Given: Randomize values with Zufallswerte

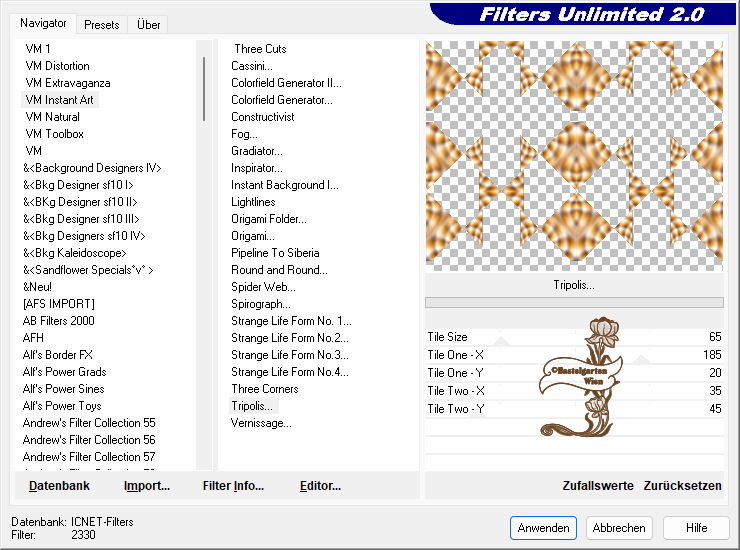Looking at the screenshot, I should pyautogui.click(x=598, y=486).
